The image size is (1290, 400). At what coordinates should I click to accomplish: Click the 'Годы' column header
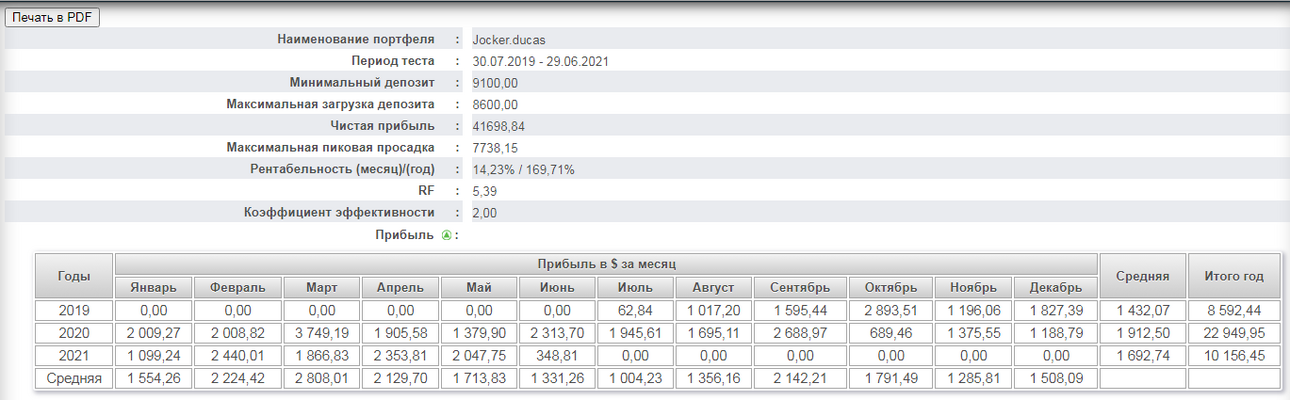pyautogui.click(x=75, y=276)
